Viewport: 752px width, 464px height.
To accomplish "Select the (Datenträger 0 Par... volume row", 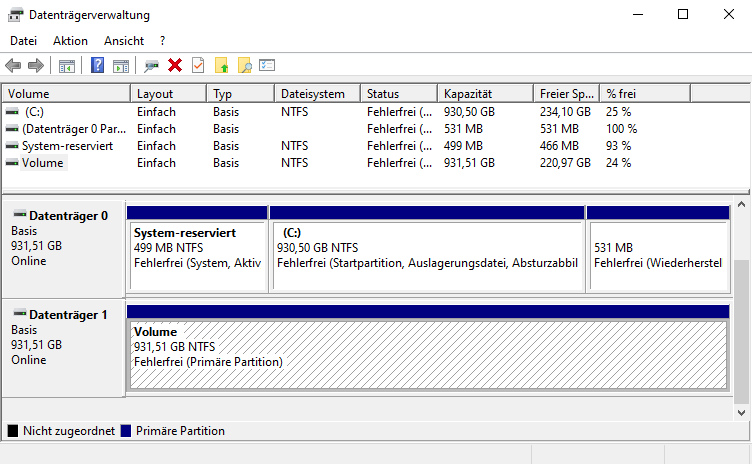I will coord(74,129).
